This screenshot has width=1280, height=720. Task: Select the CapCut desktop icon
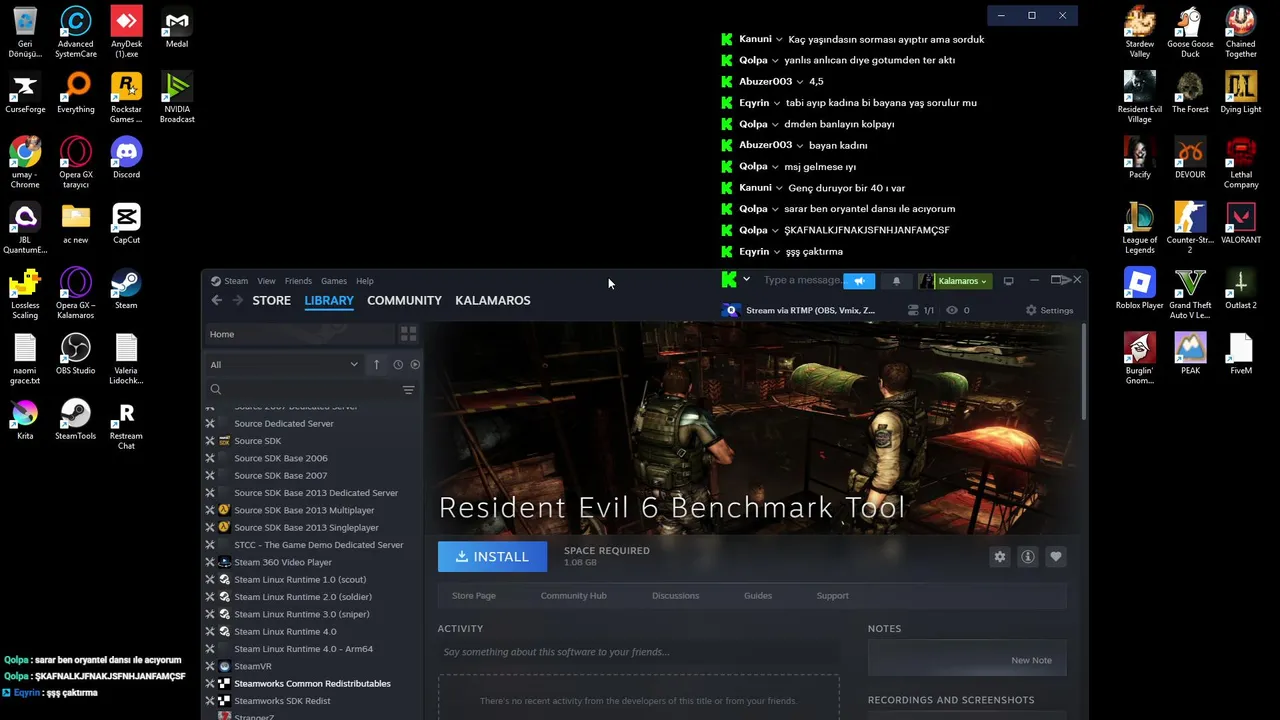126,224
